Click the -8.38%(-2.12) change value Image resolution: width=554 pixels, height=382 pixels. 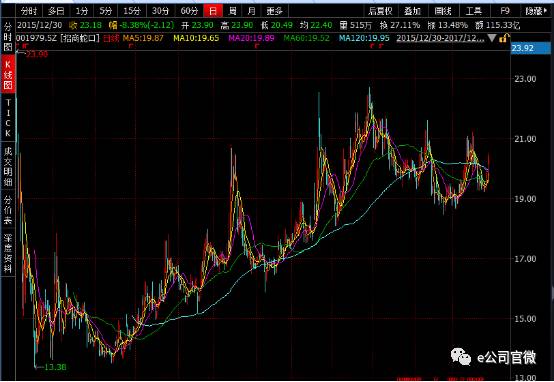tap(147, 25)
